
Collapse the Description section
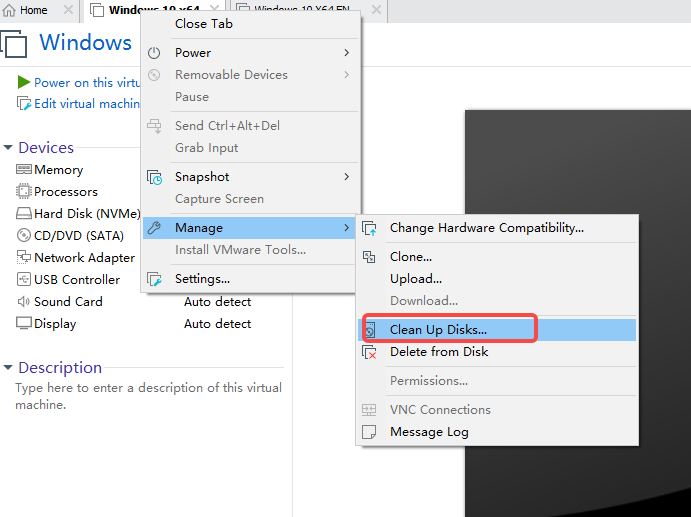click(x=8, y=367)
